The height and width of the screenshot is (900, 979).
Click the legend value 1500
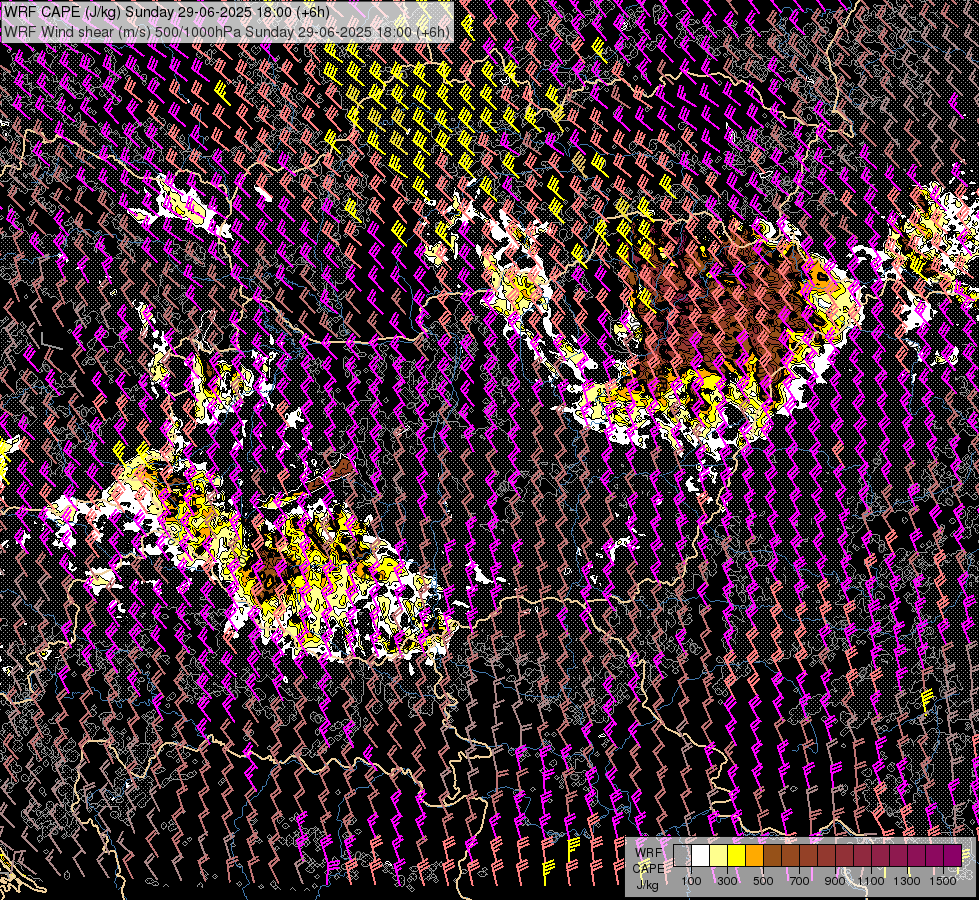pos(943,881)
